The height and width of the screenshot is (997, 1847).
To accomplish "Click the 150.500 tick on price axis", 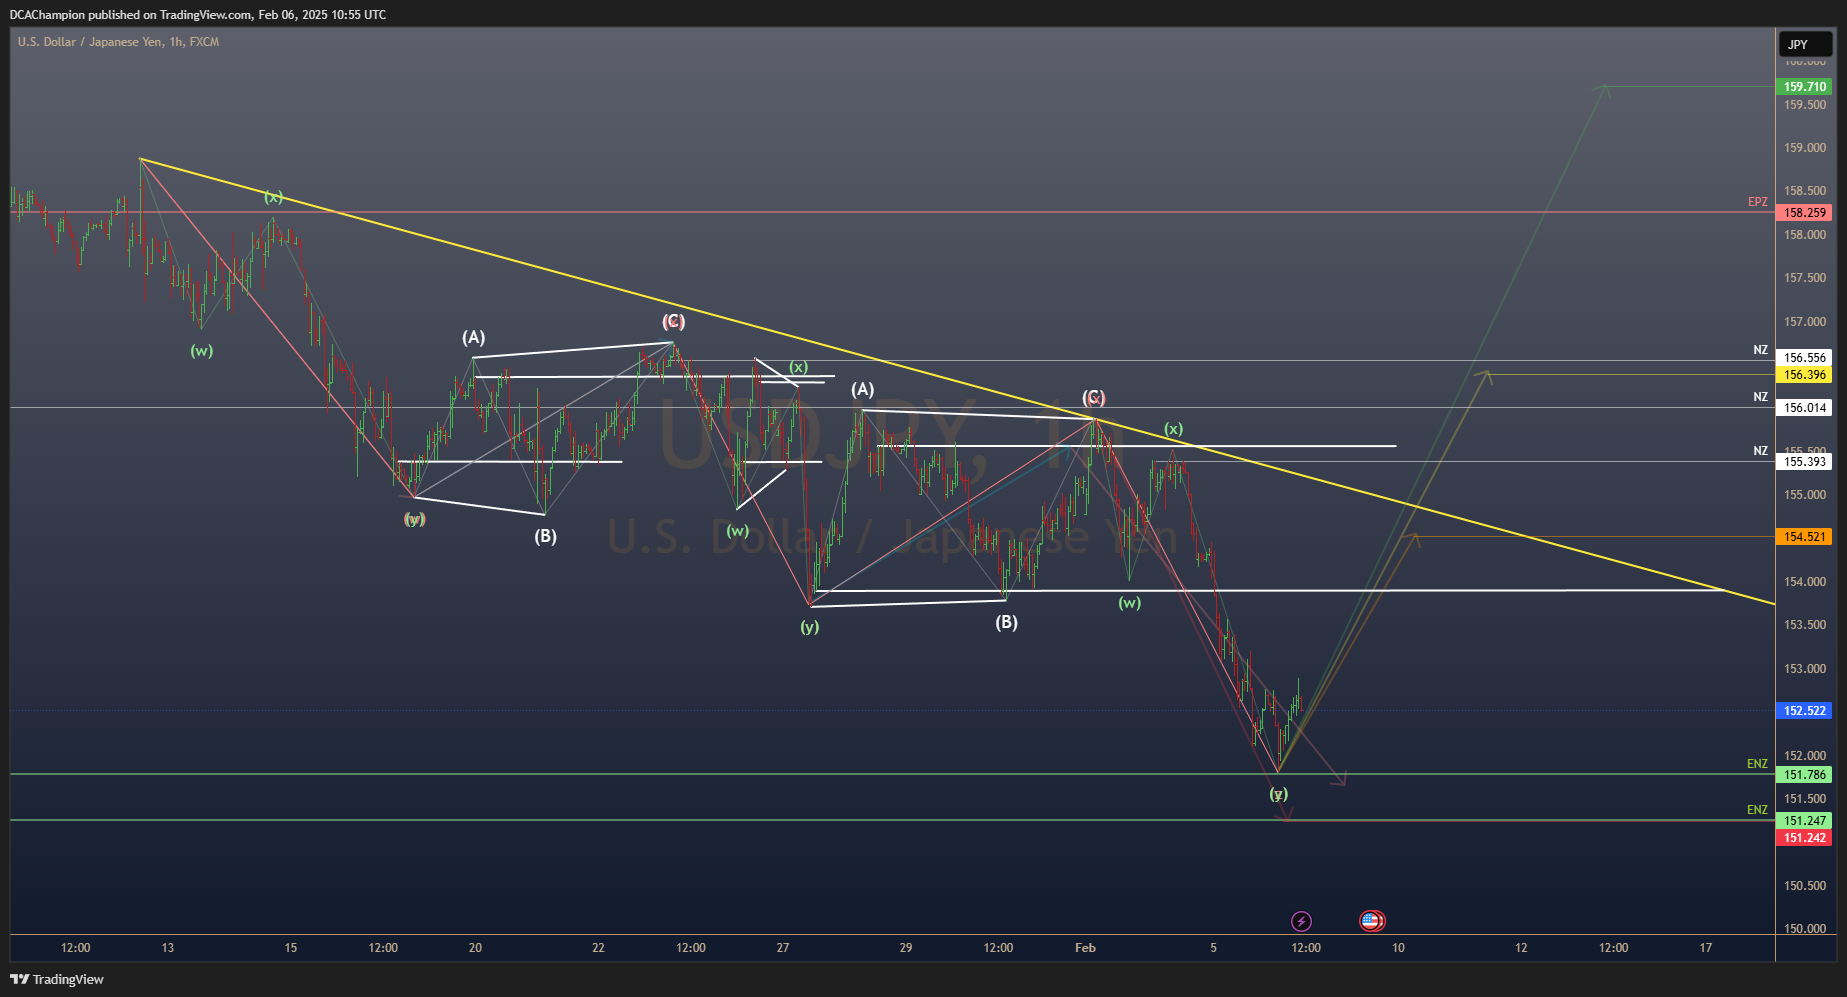I will pos(1805,886).
